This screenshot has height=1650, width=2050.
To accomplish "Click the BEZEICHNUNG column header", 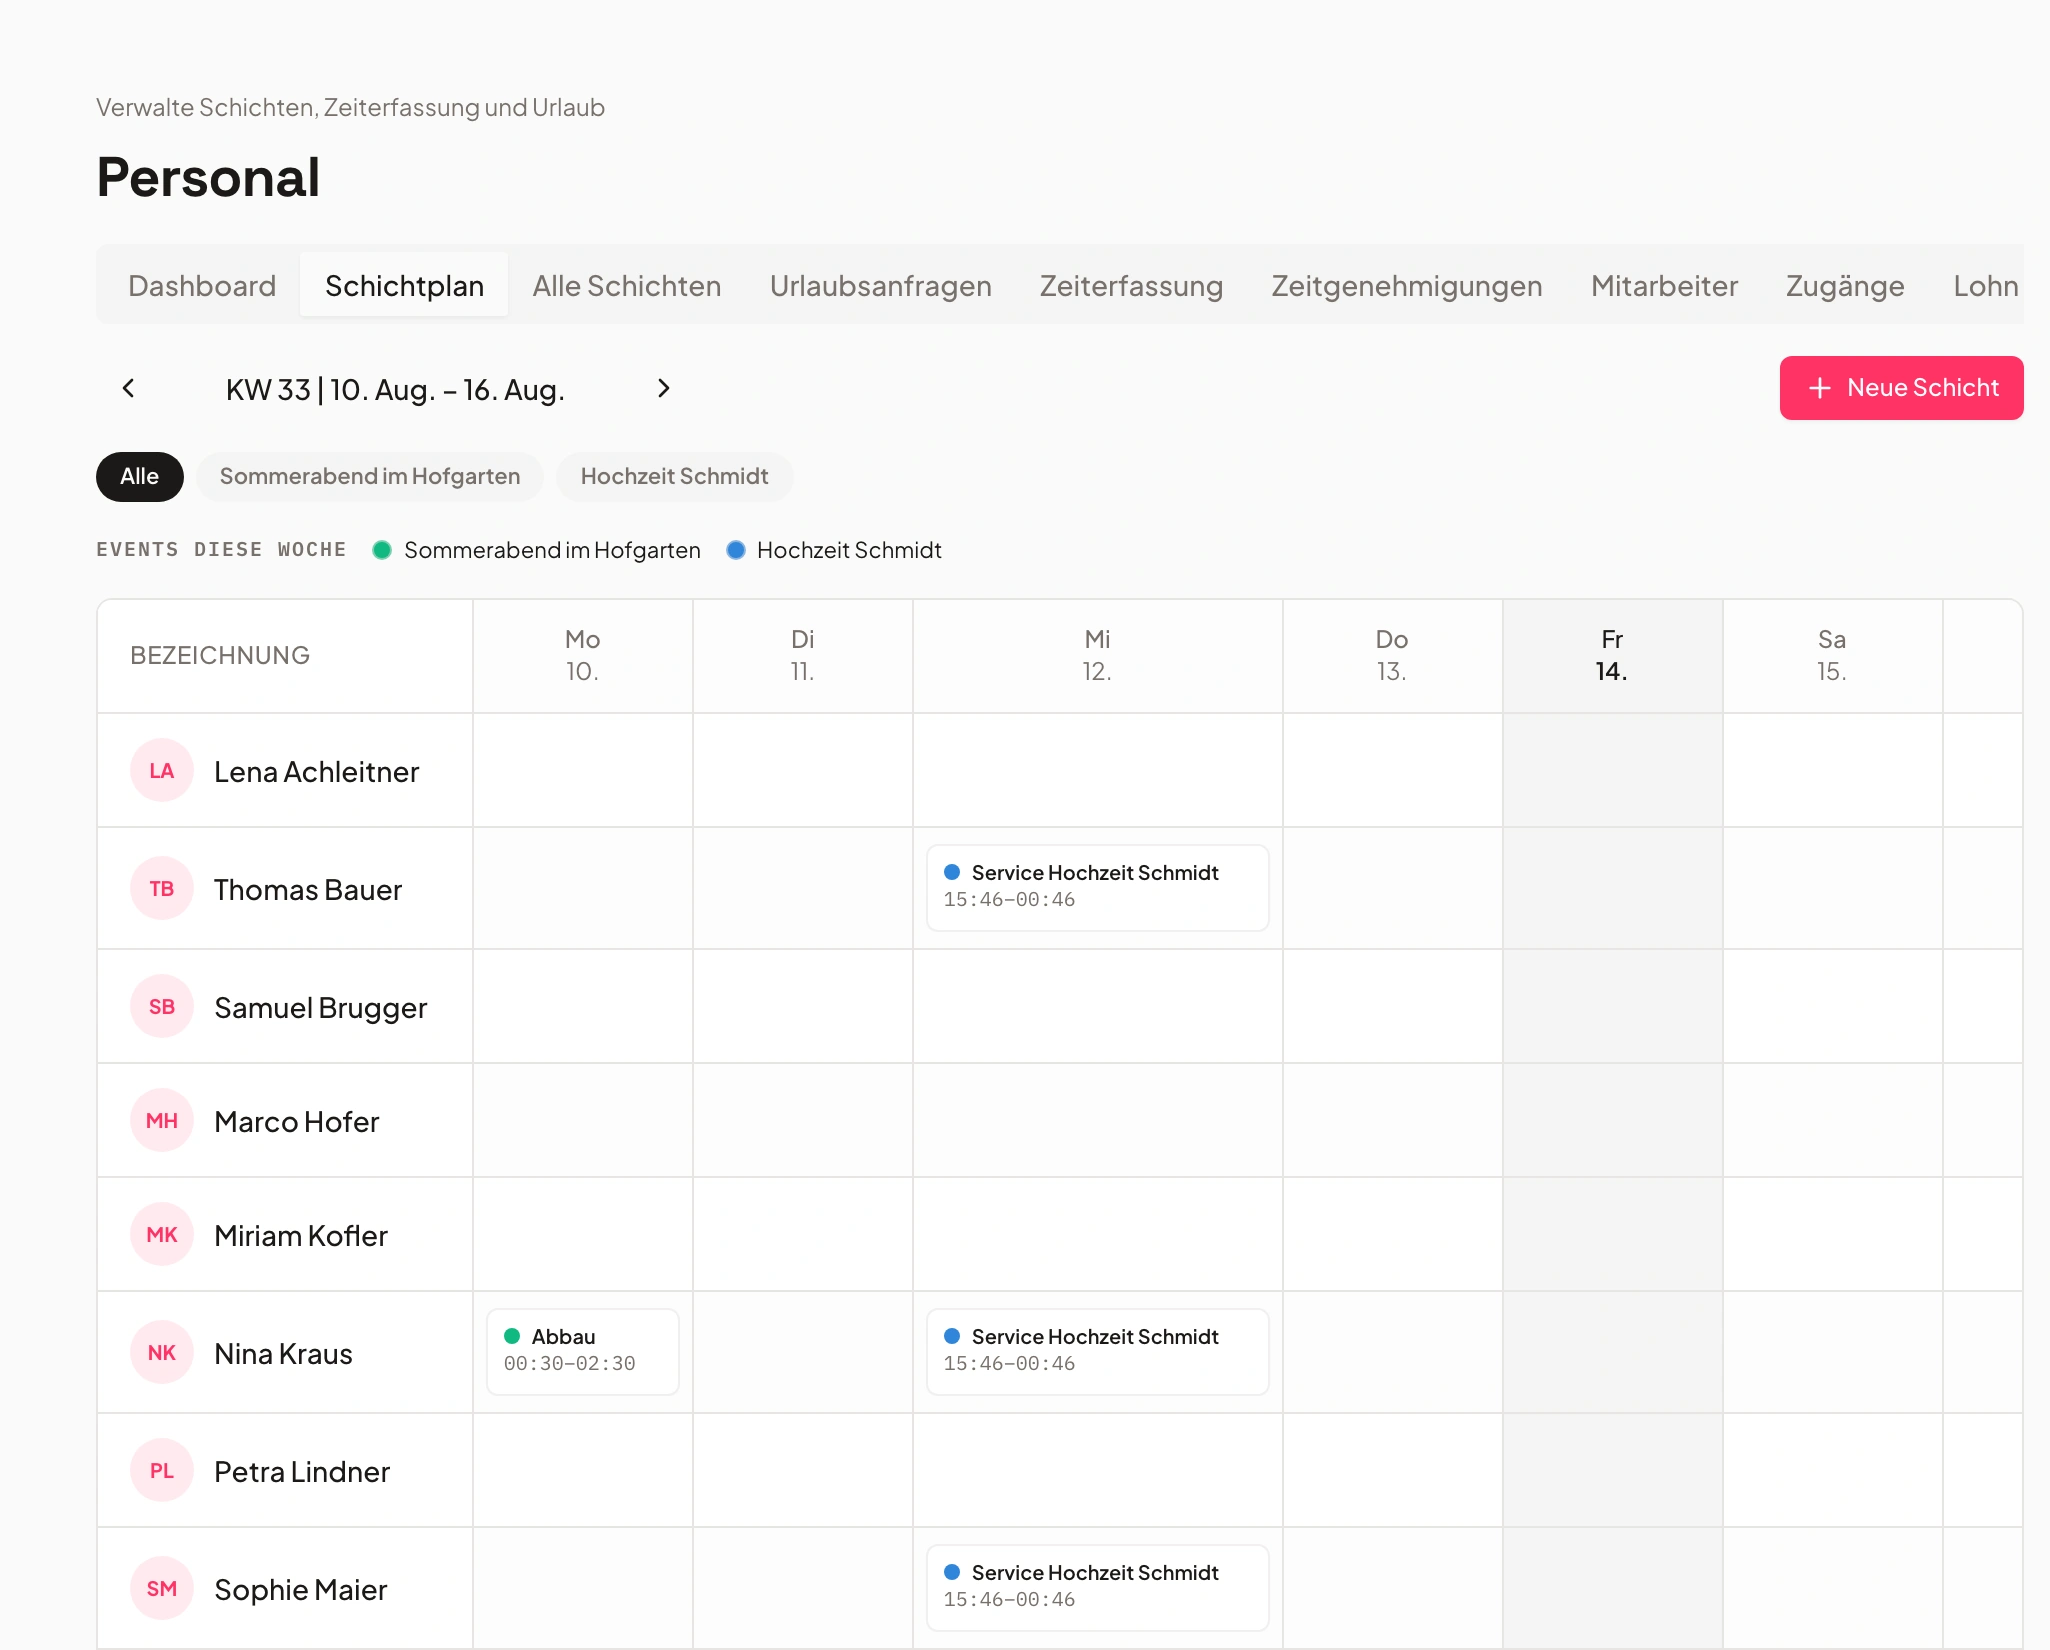I will tap(285, 655).
